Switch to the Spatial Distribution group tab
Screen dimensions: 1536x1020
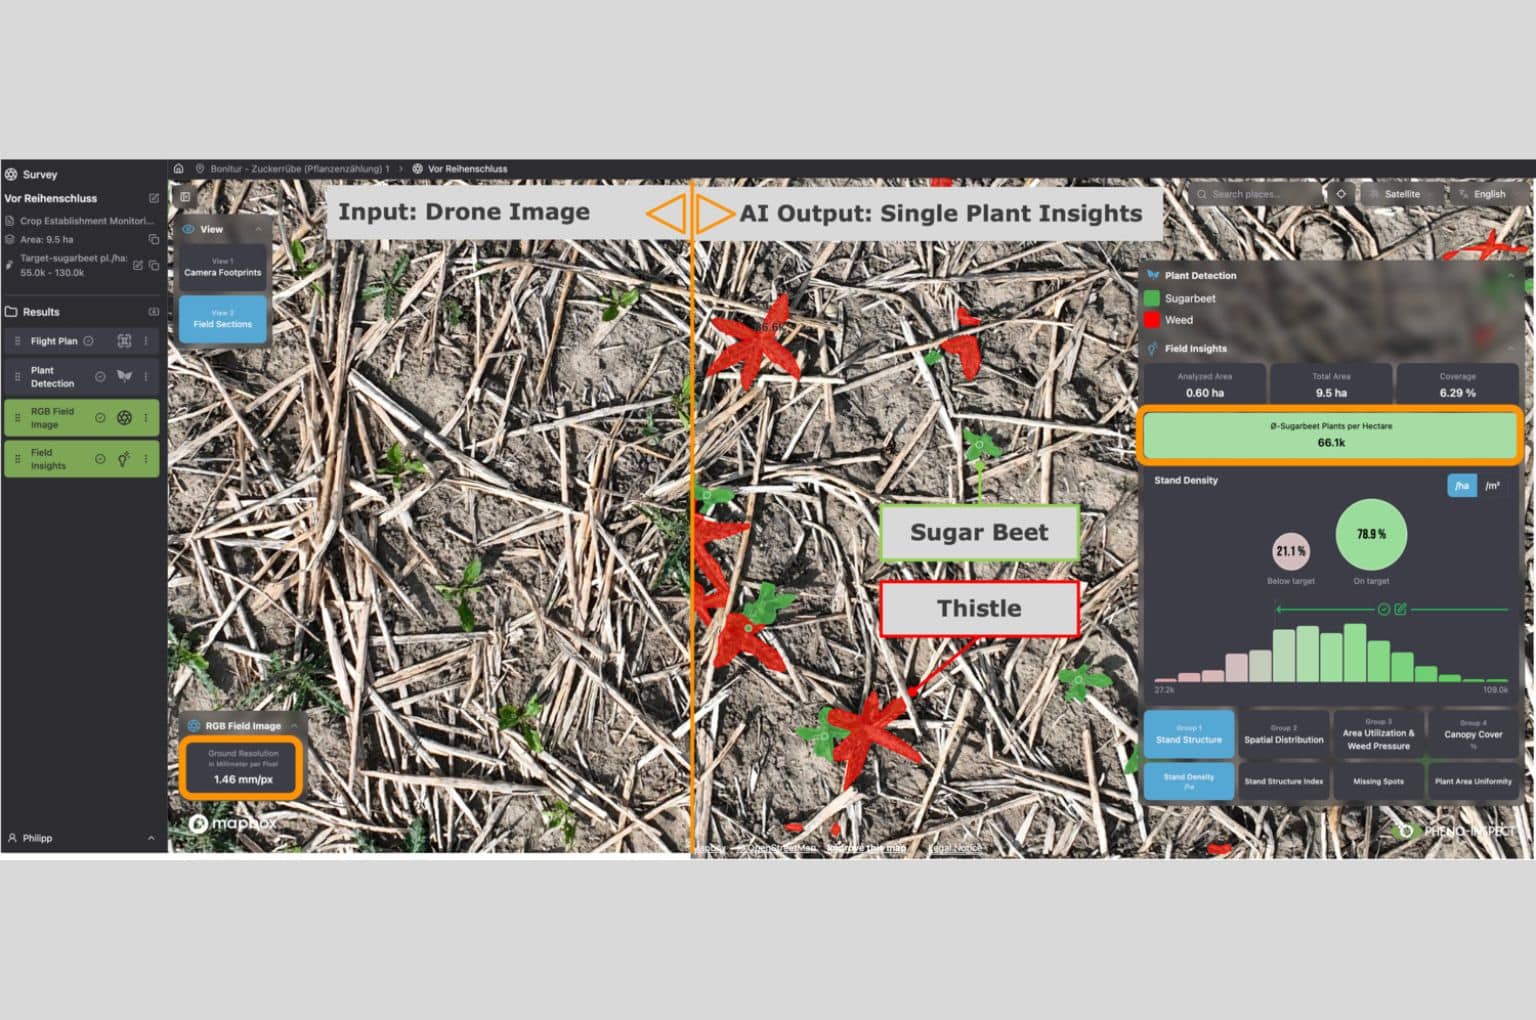pos(1283,735)
